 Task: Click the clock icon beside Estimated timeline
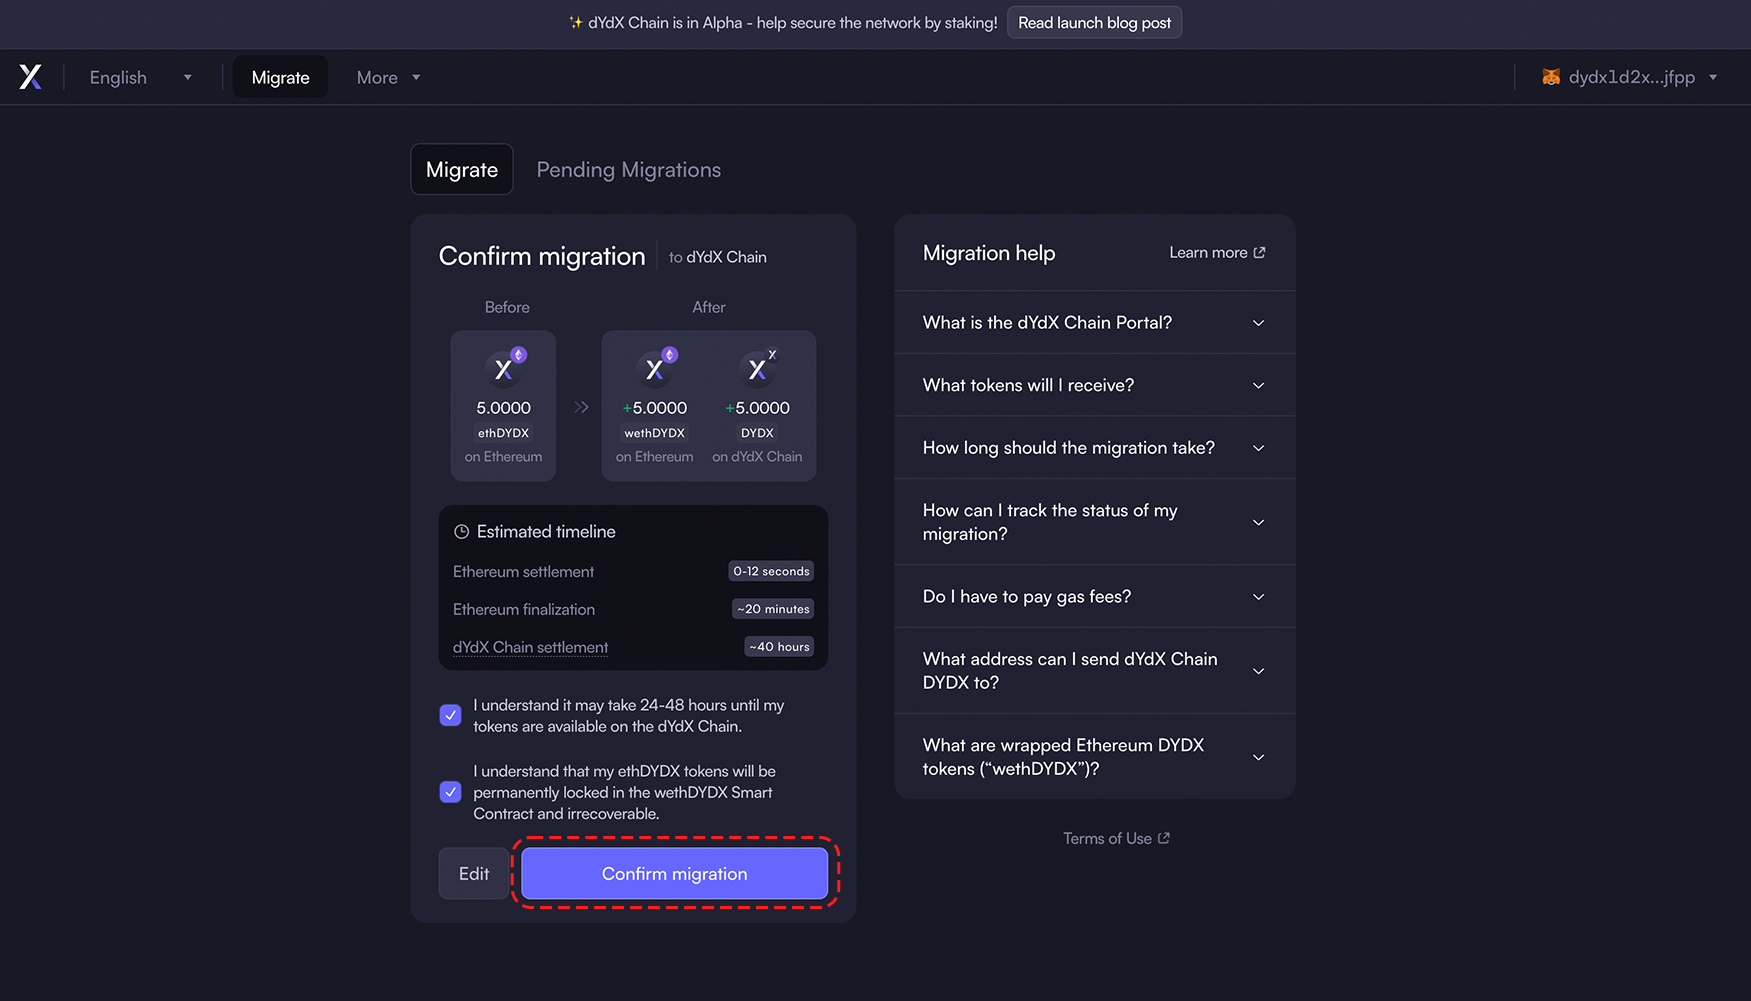461,532
